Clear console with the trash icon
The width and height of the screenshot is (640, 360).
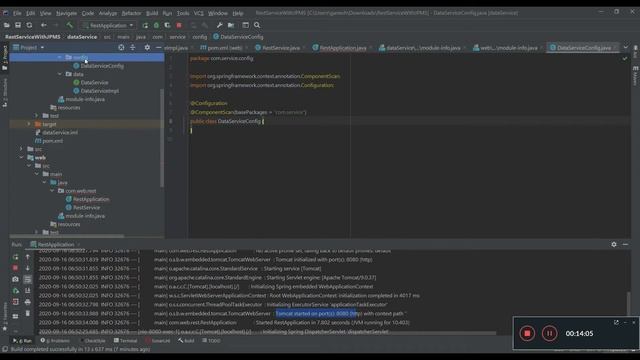coord(27,313)
